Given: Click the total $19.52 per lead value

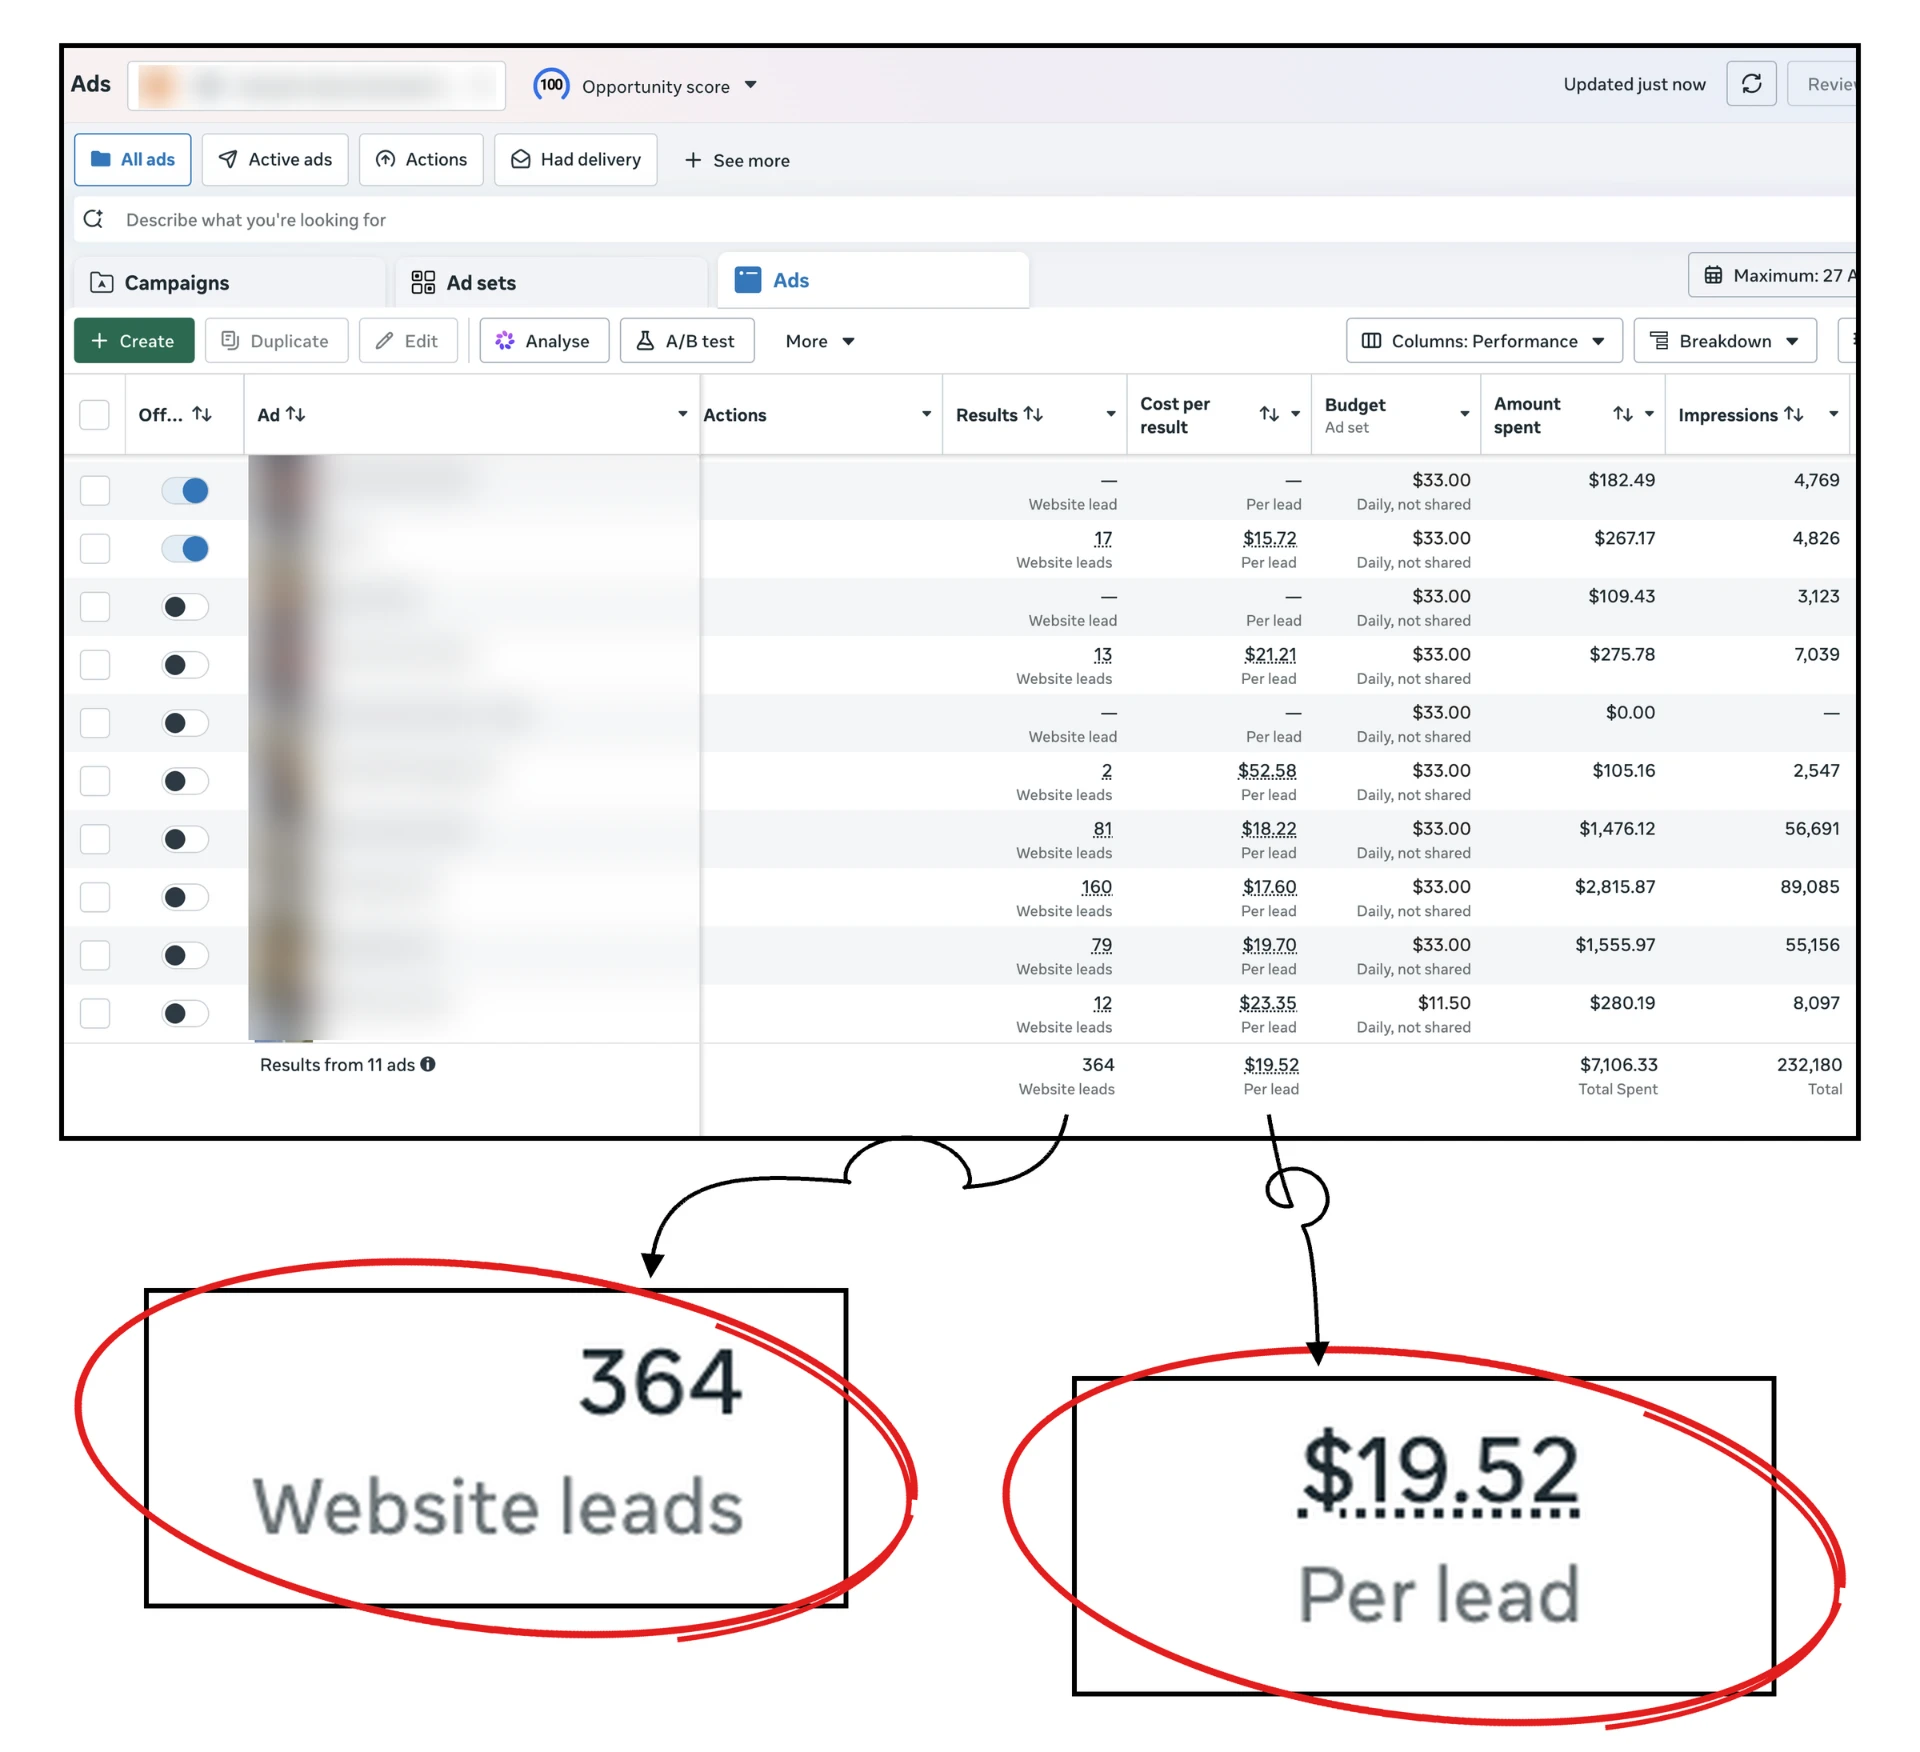Looking at the screenshot, I should point(1271,1065).
